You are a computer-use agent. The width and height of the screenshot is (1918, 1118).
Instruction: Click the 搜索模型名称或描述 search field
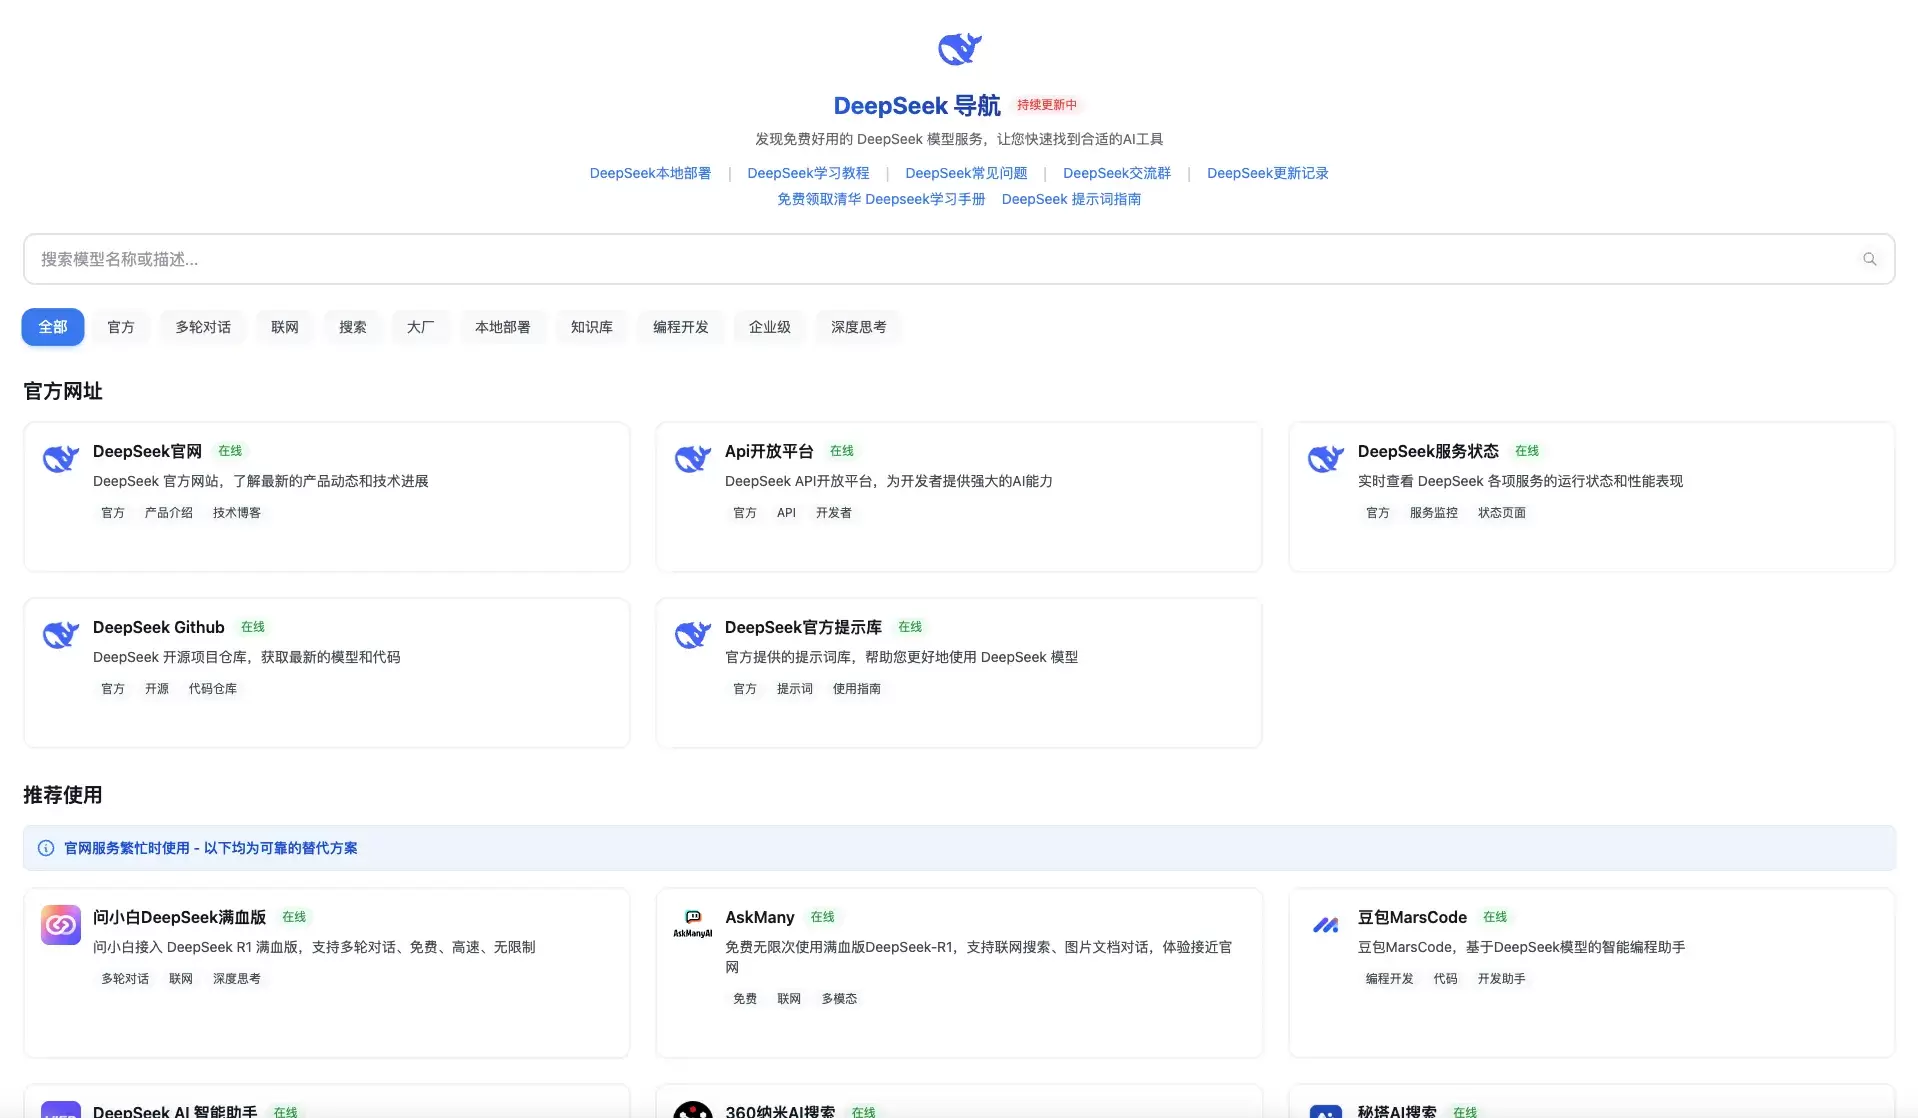coord(959,259)
